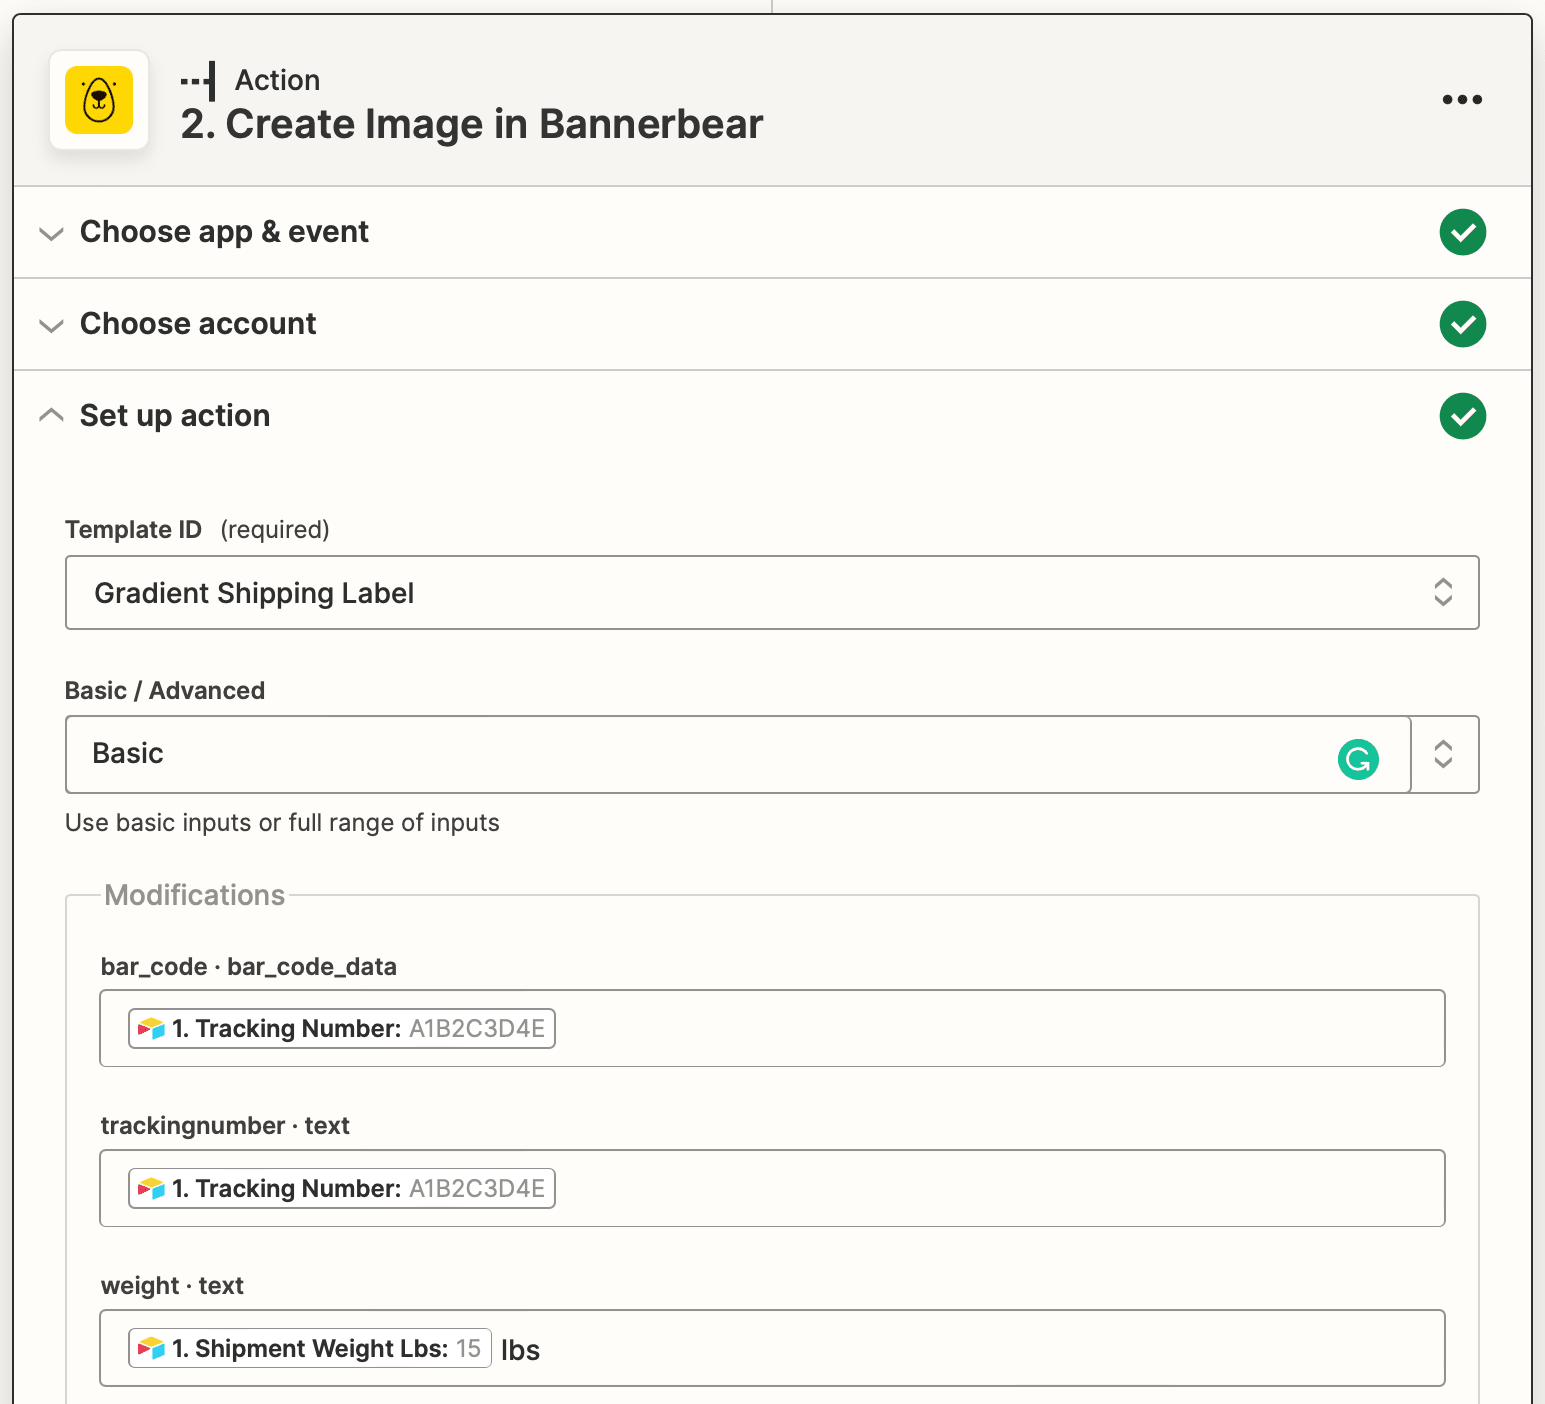Click the Grammarly icon in the Basic field
The height and width of the screenshot is (1404, 1545).
[1358, 760]
